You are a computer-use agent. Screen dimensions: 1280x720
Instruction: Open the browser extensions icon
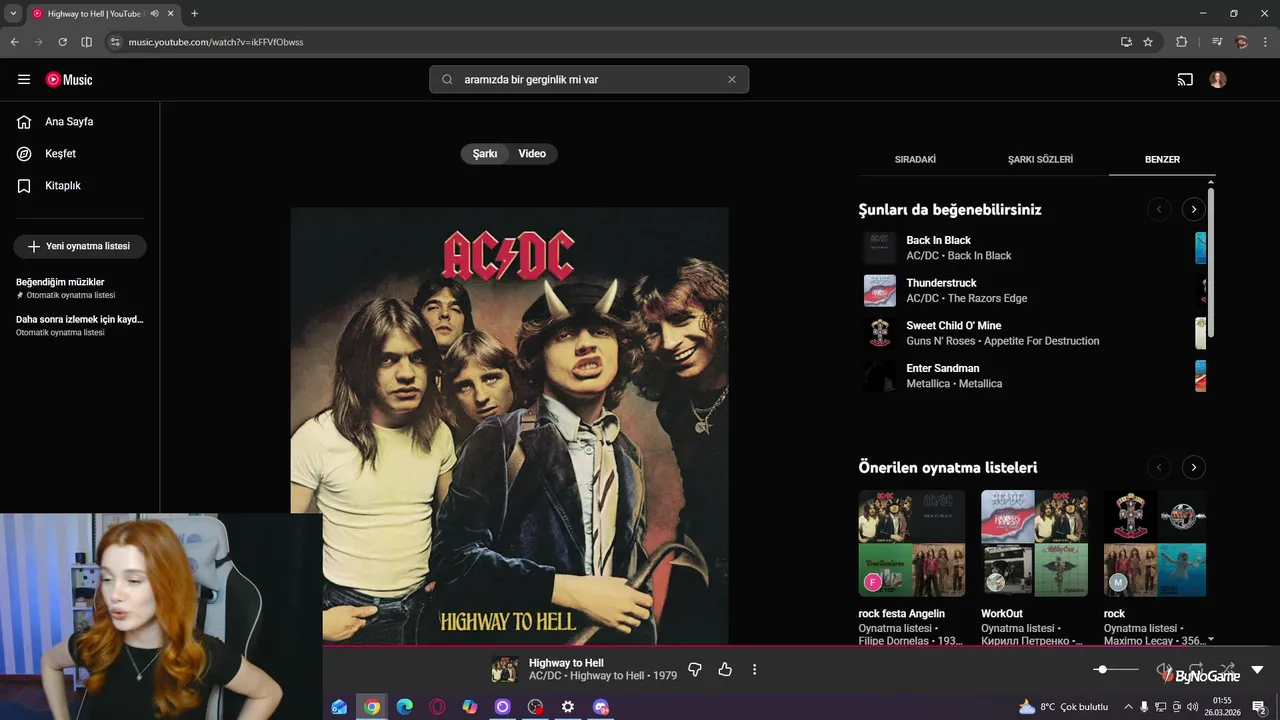pos(1182,42)
